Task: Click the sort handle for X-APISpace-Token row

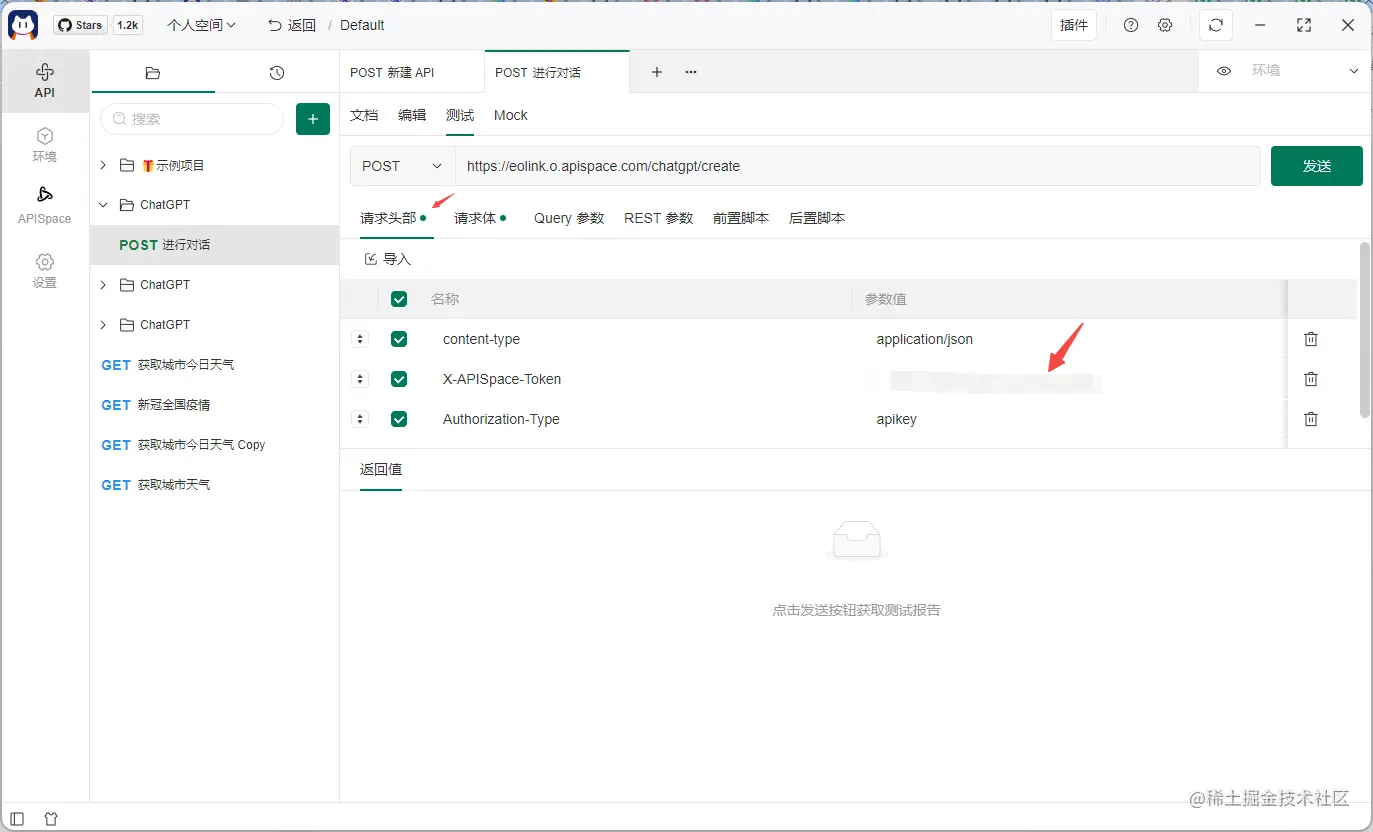Action: tap(361, 379)
